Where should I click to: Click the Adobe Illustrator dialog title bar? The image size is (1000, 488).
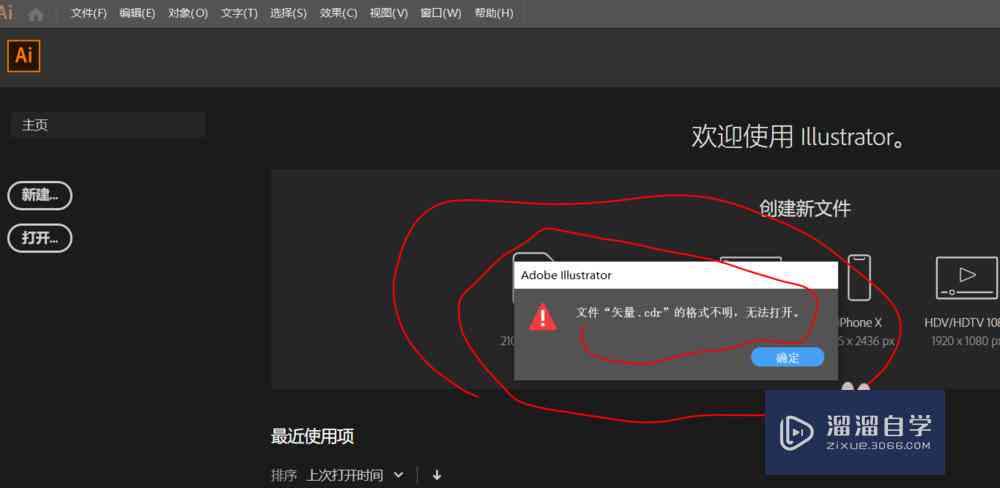pos(676,276)
